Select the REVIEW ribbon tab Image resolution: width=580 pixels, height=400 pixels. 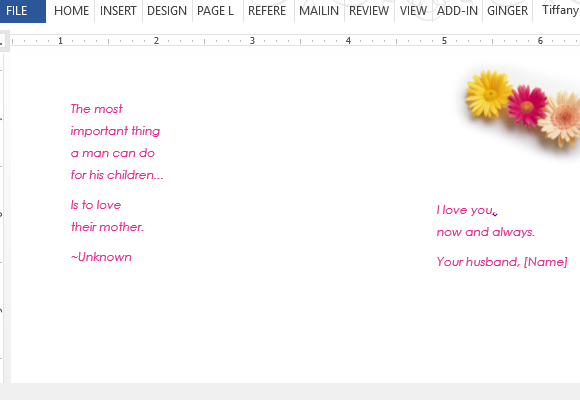369,11
